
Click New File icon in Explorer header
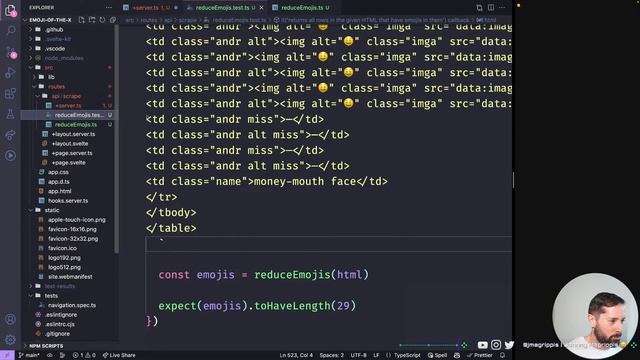[81, 20]
